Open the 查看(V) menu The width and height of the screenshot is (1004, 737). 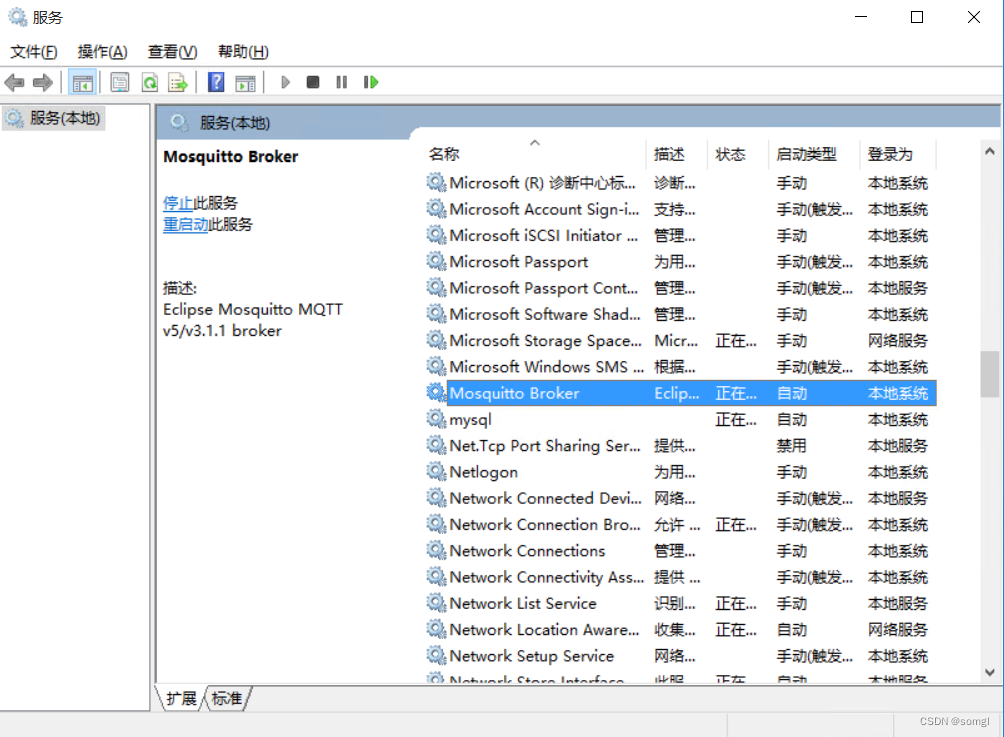(x=170, y=51)
